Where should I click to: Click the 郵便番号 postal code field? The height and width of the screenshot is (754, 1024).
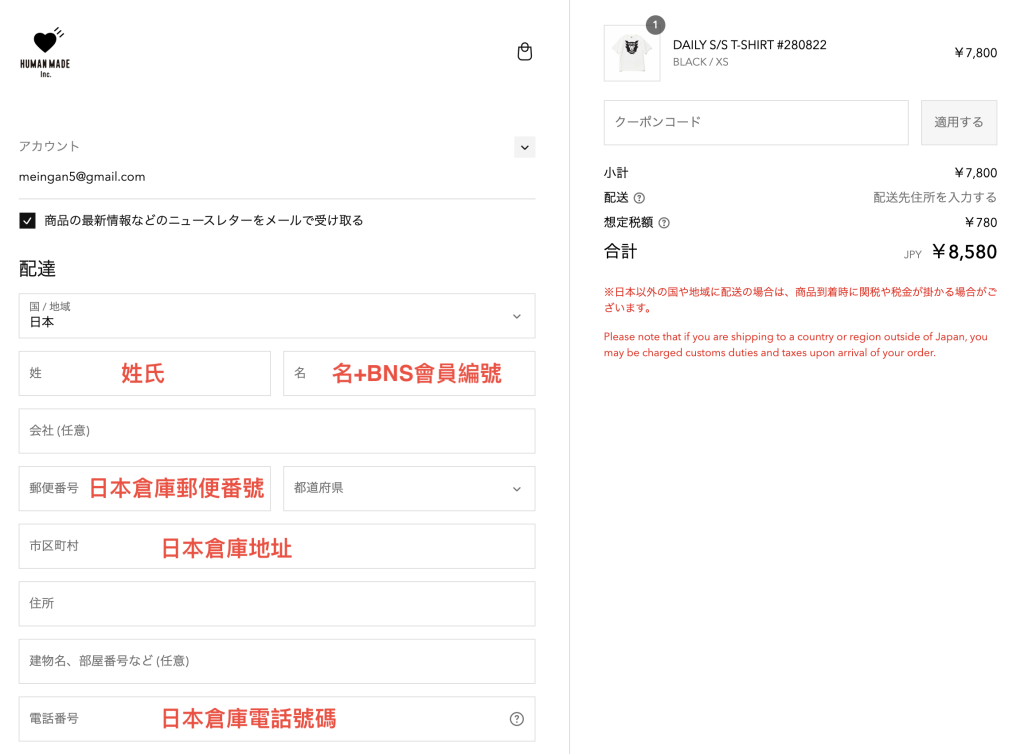pyautogui.click(x=144, y=489)
